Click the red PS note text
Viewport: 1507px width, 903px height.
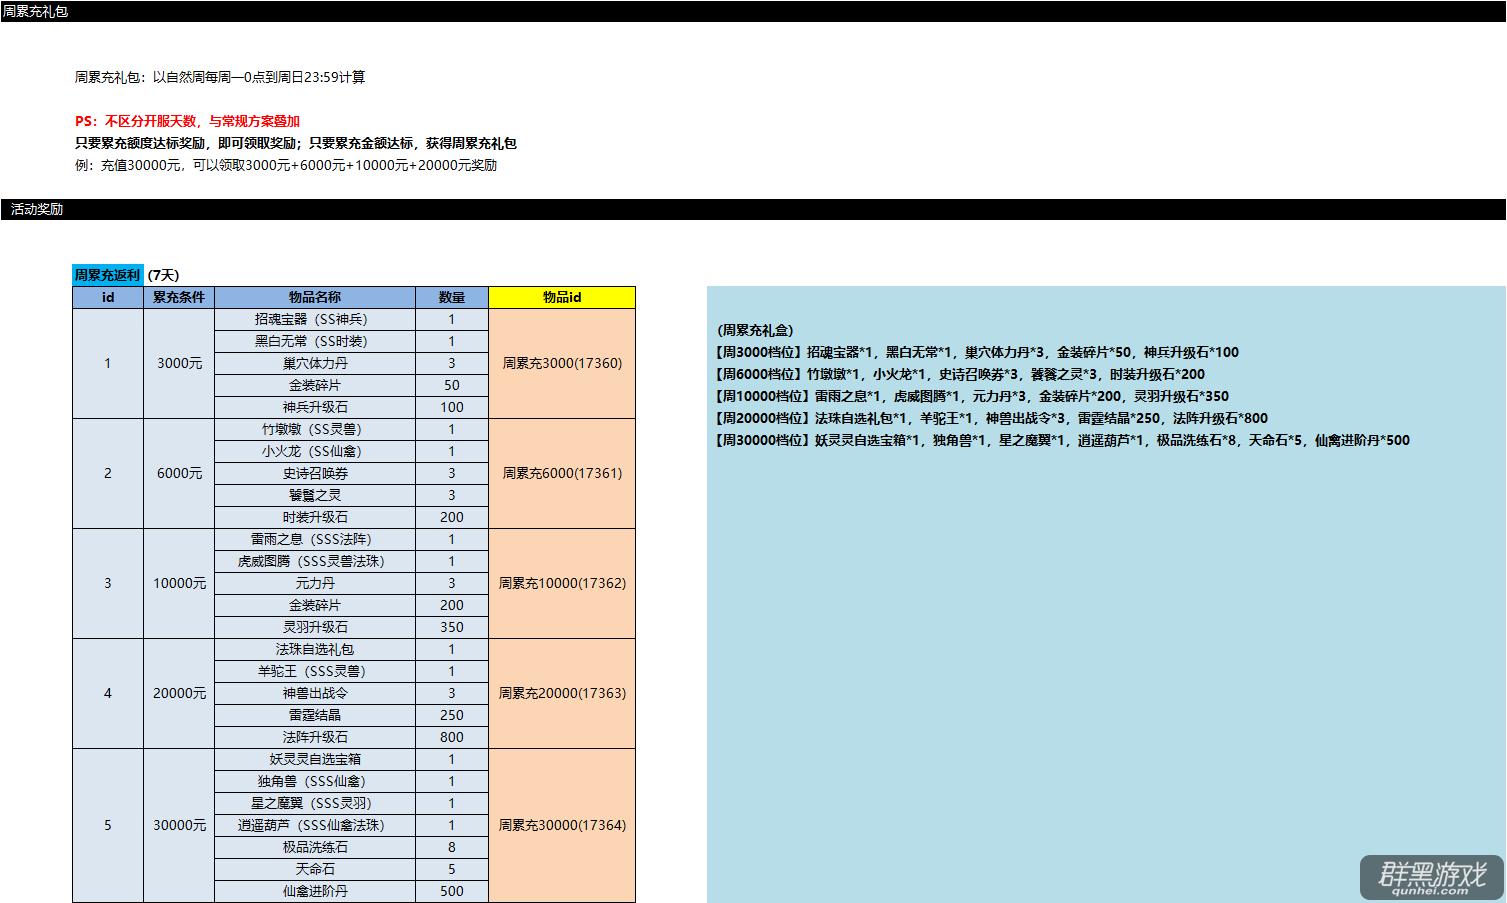point(187,121)
